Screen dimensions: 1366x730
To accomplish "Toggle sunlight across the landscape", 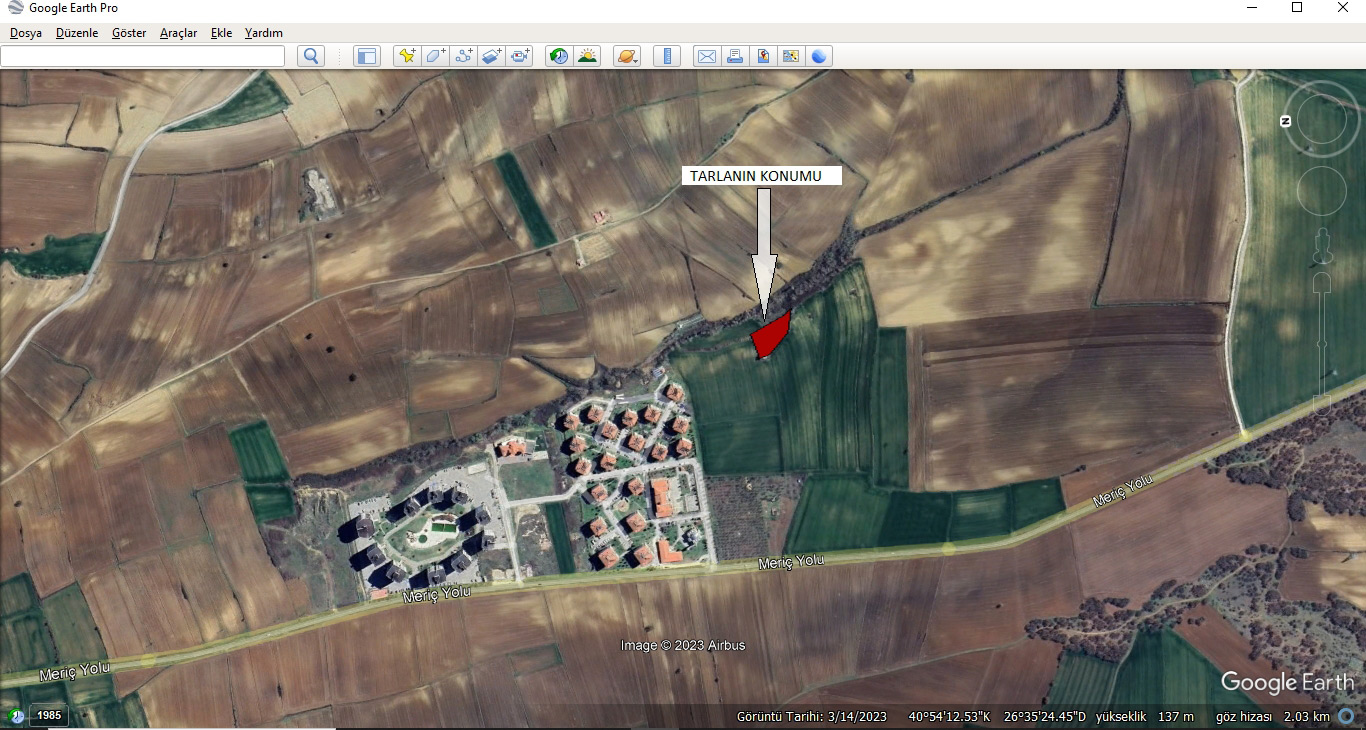I will coord(587,56).
